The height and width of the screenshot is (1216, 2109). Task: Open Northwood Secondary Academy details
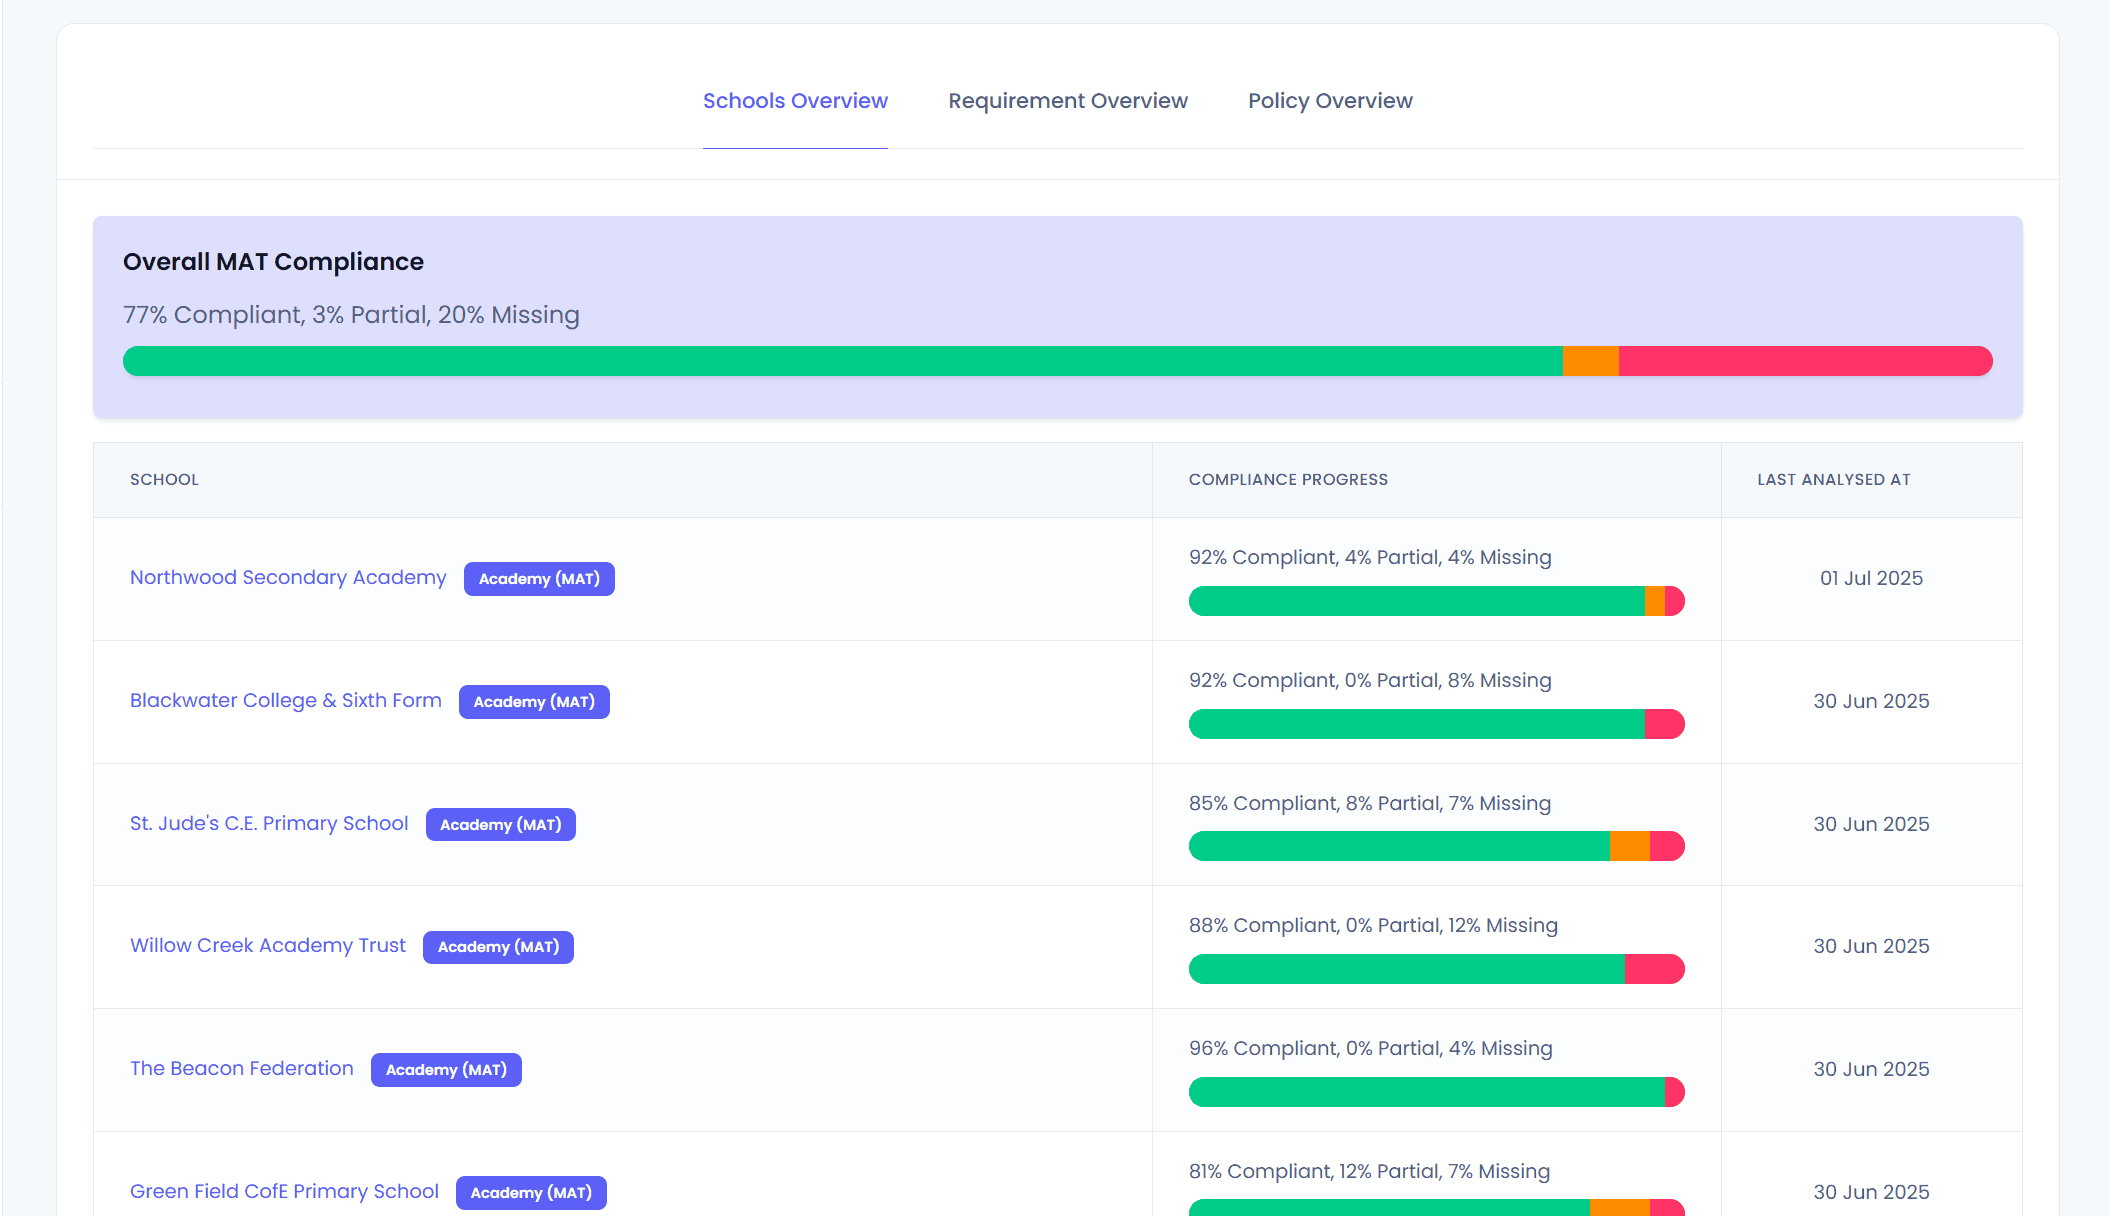tap(288, 578)
